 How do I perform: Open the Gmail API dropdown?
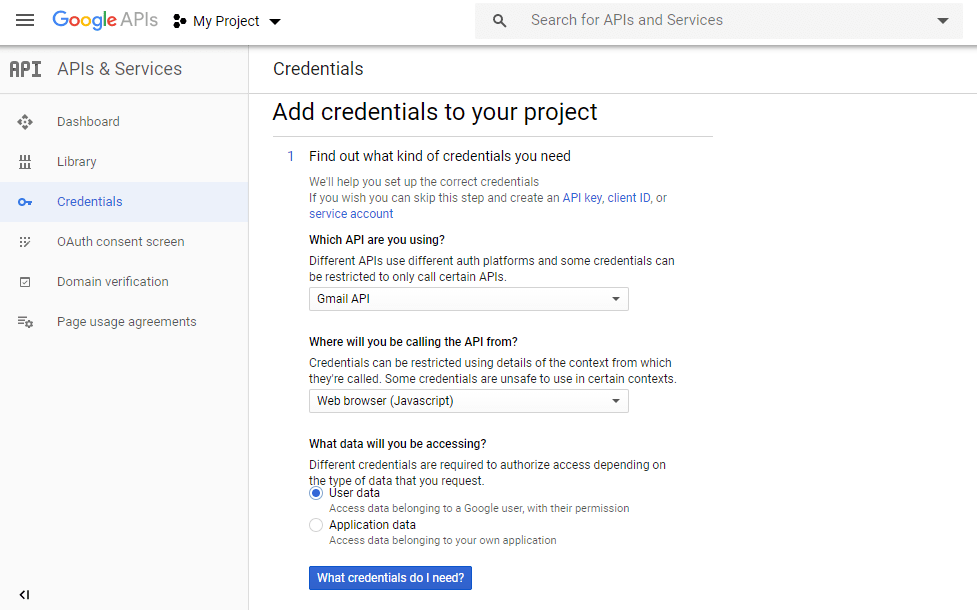(469, 299)
